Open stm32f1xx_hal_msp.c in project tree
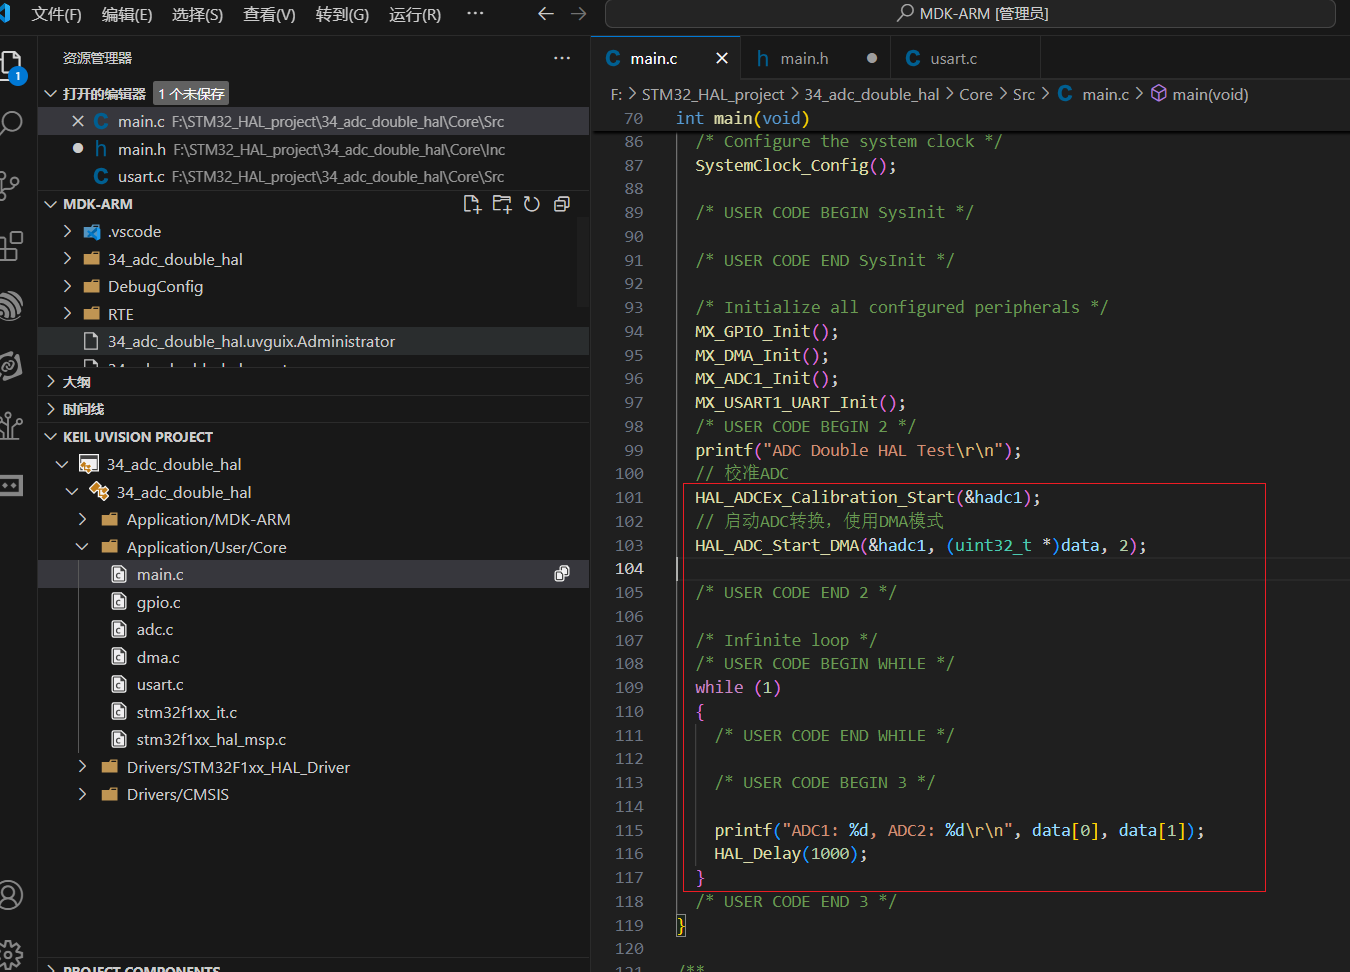This screenshot has height=972, width=1350. coord(313,739)
